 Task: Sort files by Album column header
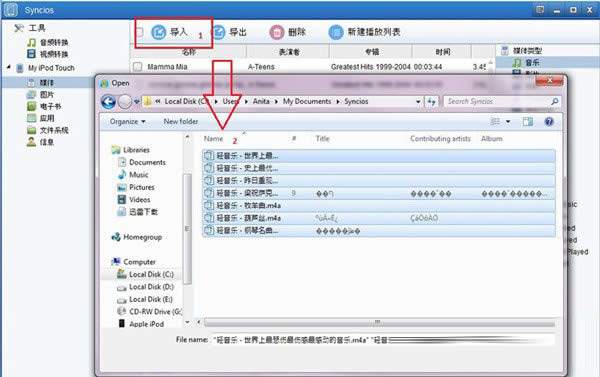pyautogui.click(x=492, y=139)
